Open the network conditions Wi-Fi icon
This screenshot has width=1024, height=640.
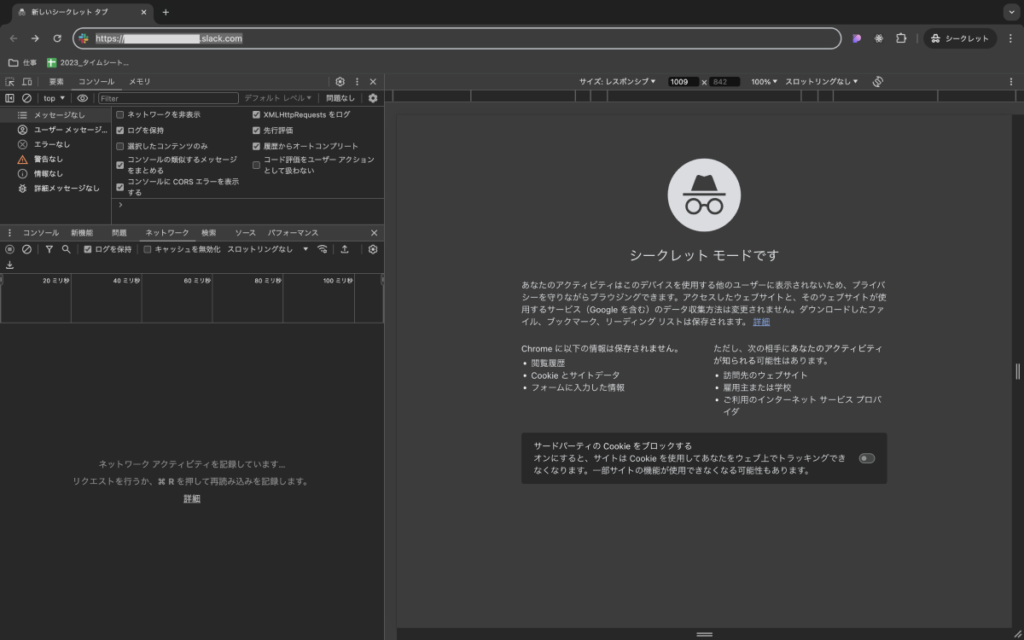point(322,249)
